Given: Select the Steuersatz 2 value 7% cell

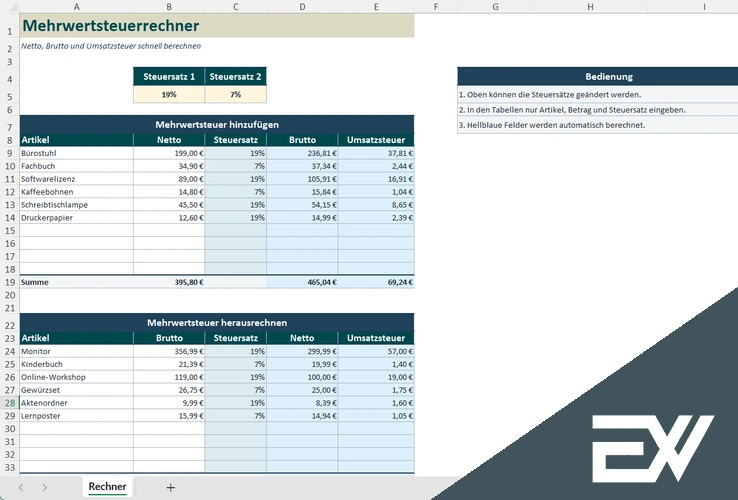Looking at the screenshot, I should pos(235,94).
